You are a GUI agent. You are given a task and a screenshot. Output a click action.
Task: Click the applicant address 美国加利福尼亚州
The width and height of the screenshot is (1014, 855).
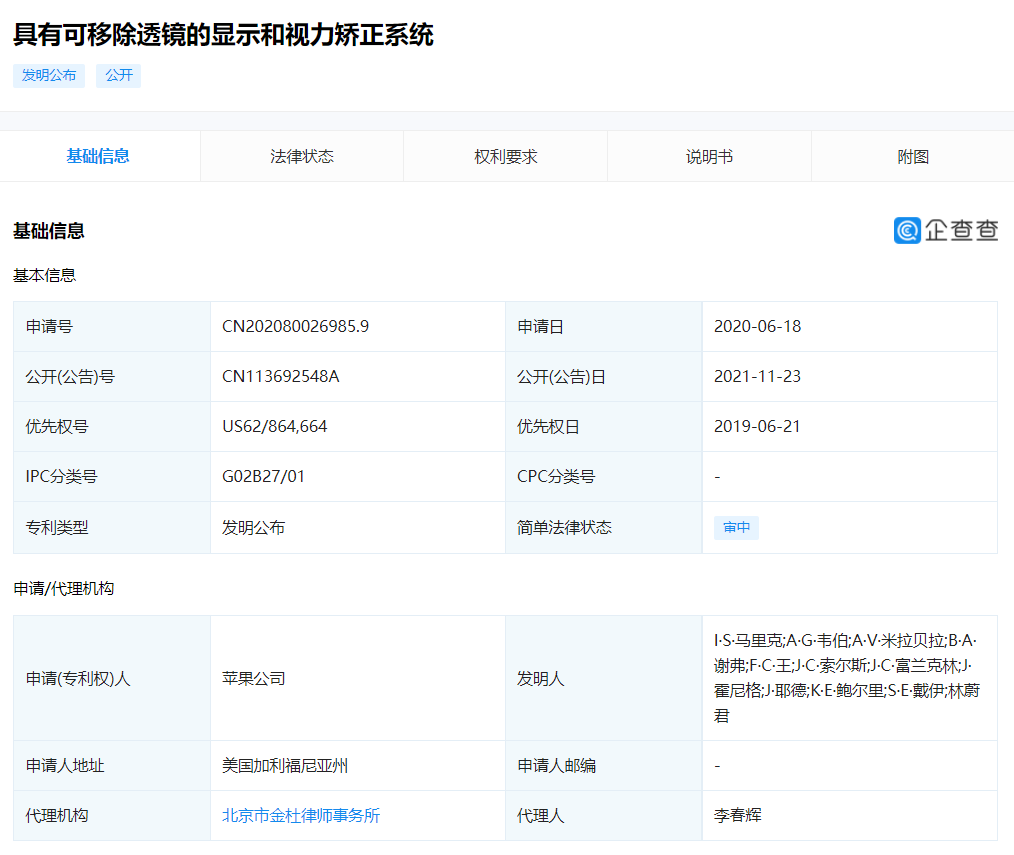coord(284,765)
